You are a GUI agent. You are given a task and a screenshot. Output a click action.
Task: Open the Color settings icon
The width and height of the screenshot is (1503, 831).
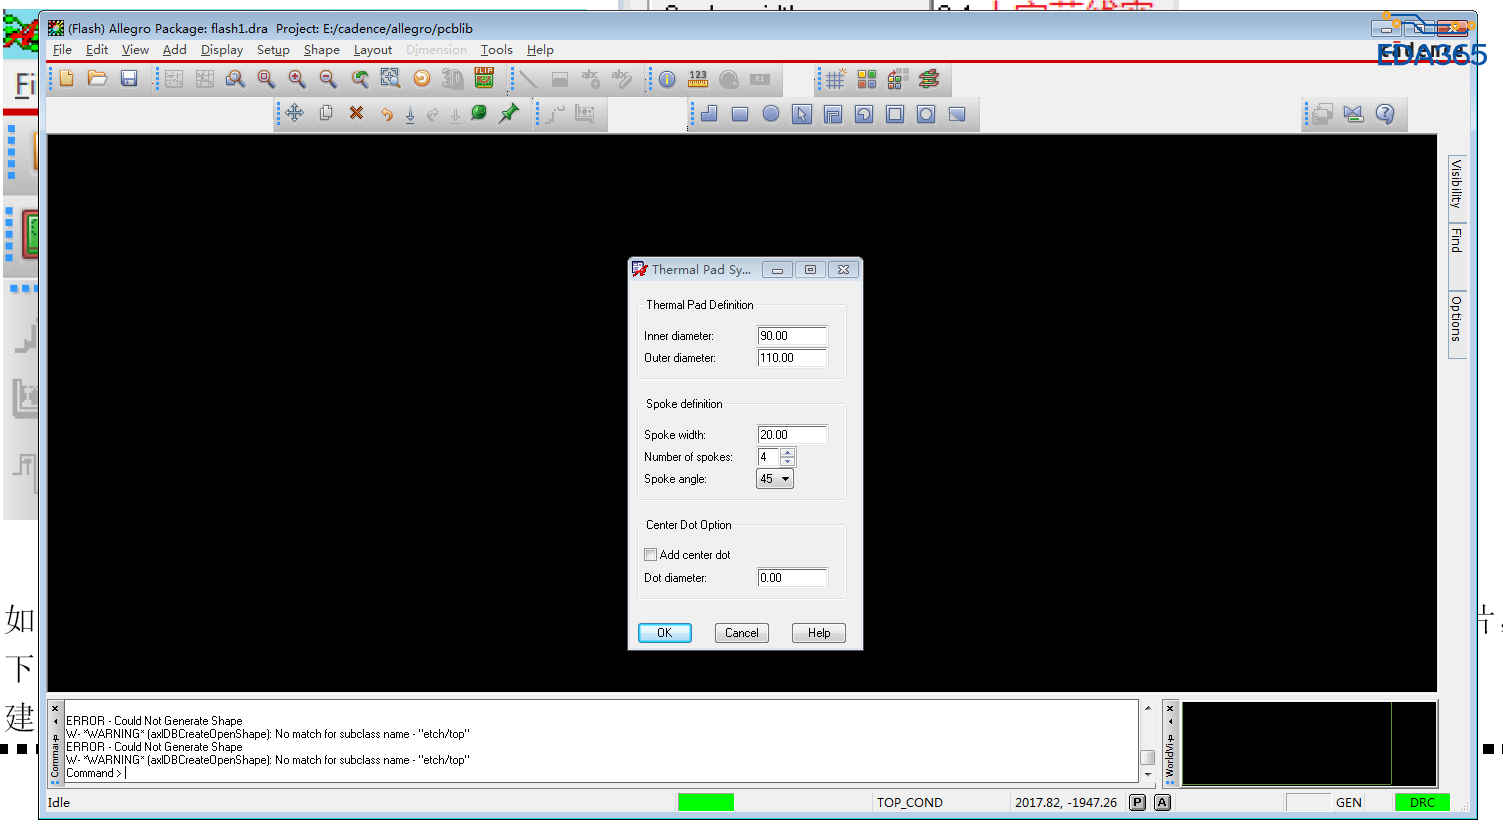(x=866, y=79)
